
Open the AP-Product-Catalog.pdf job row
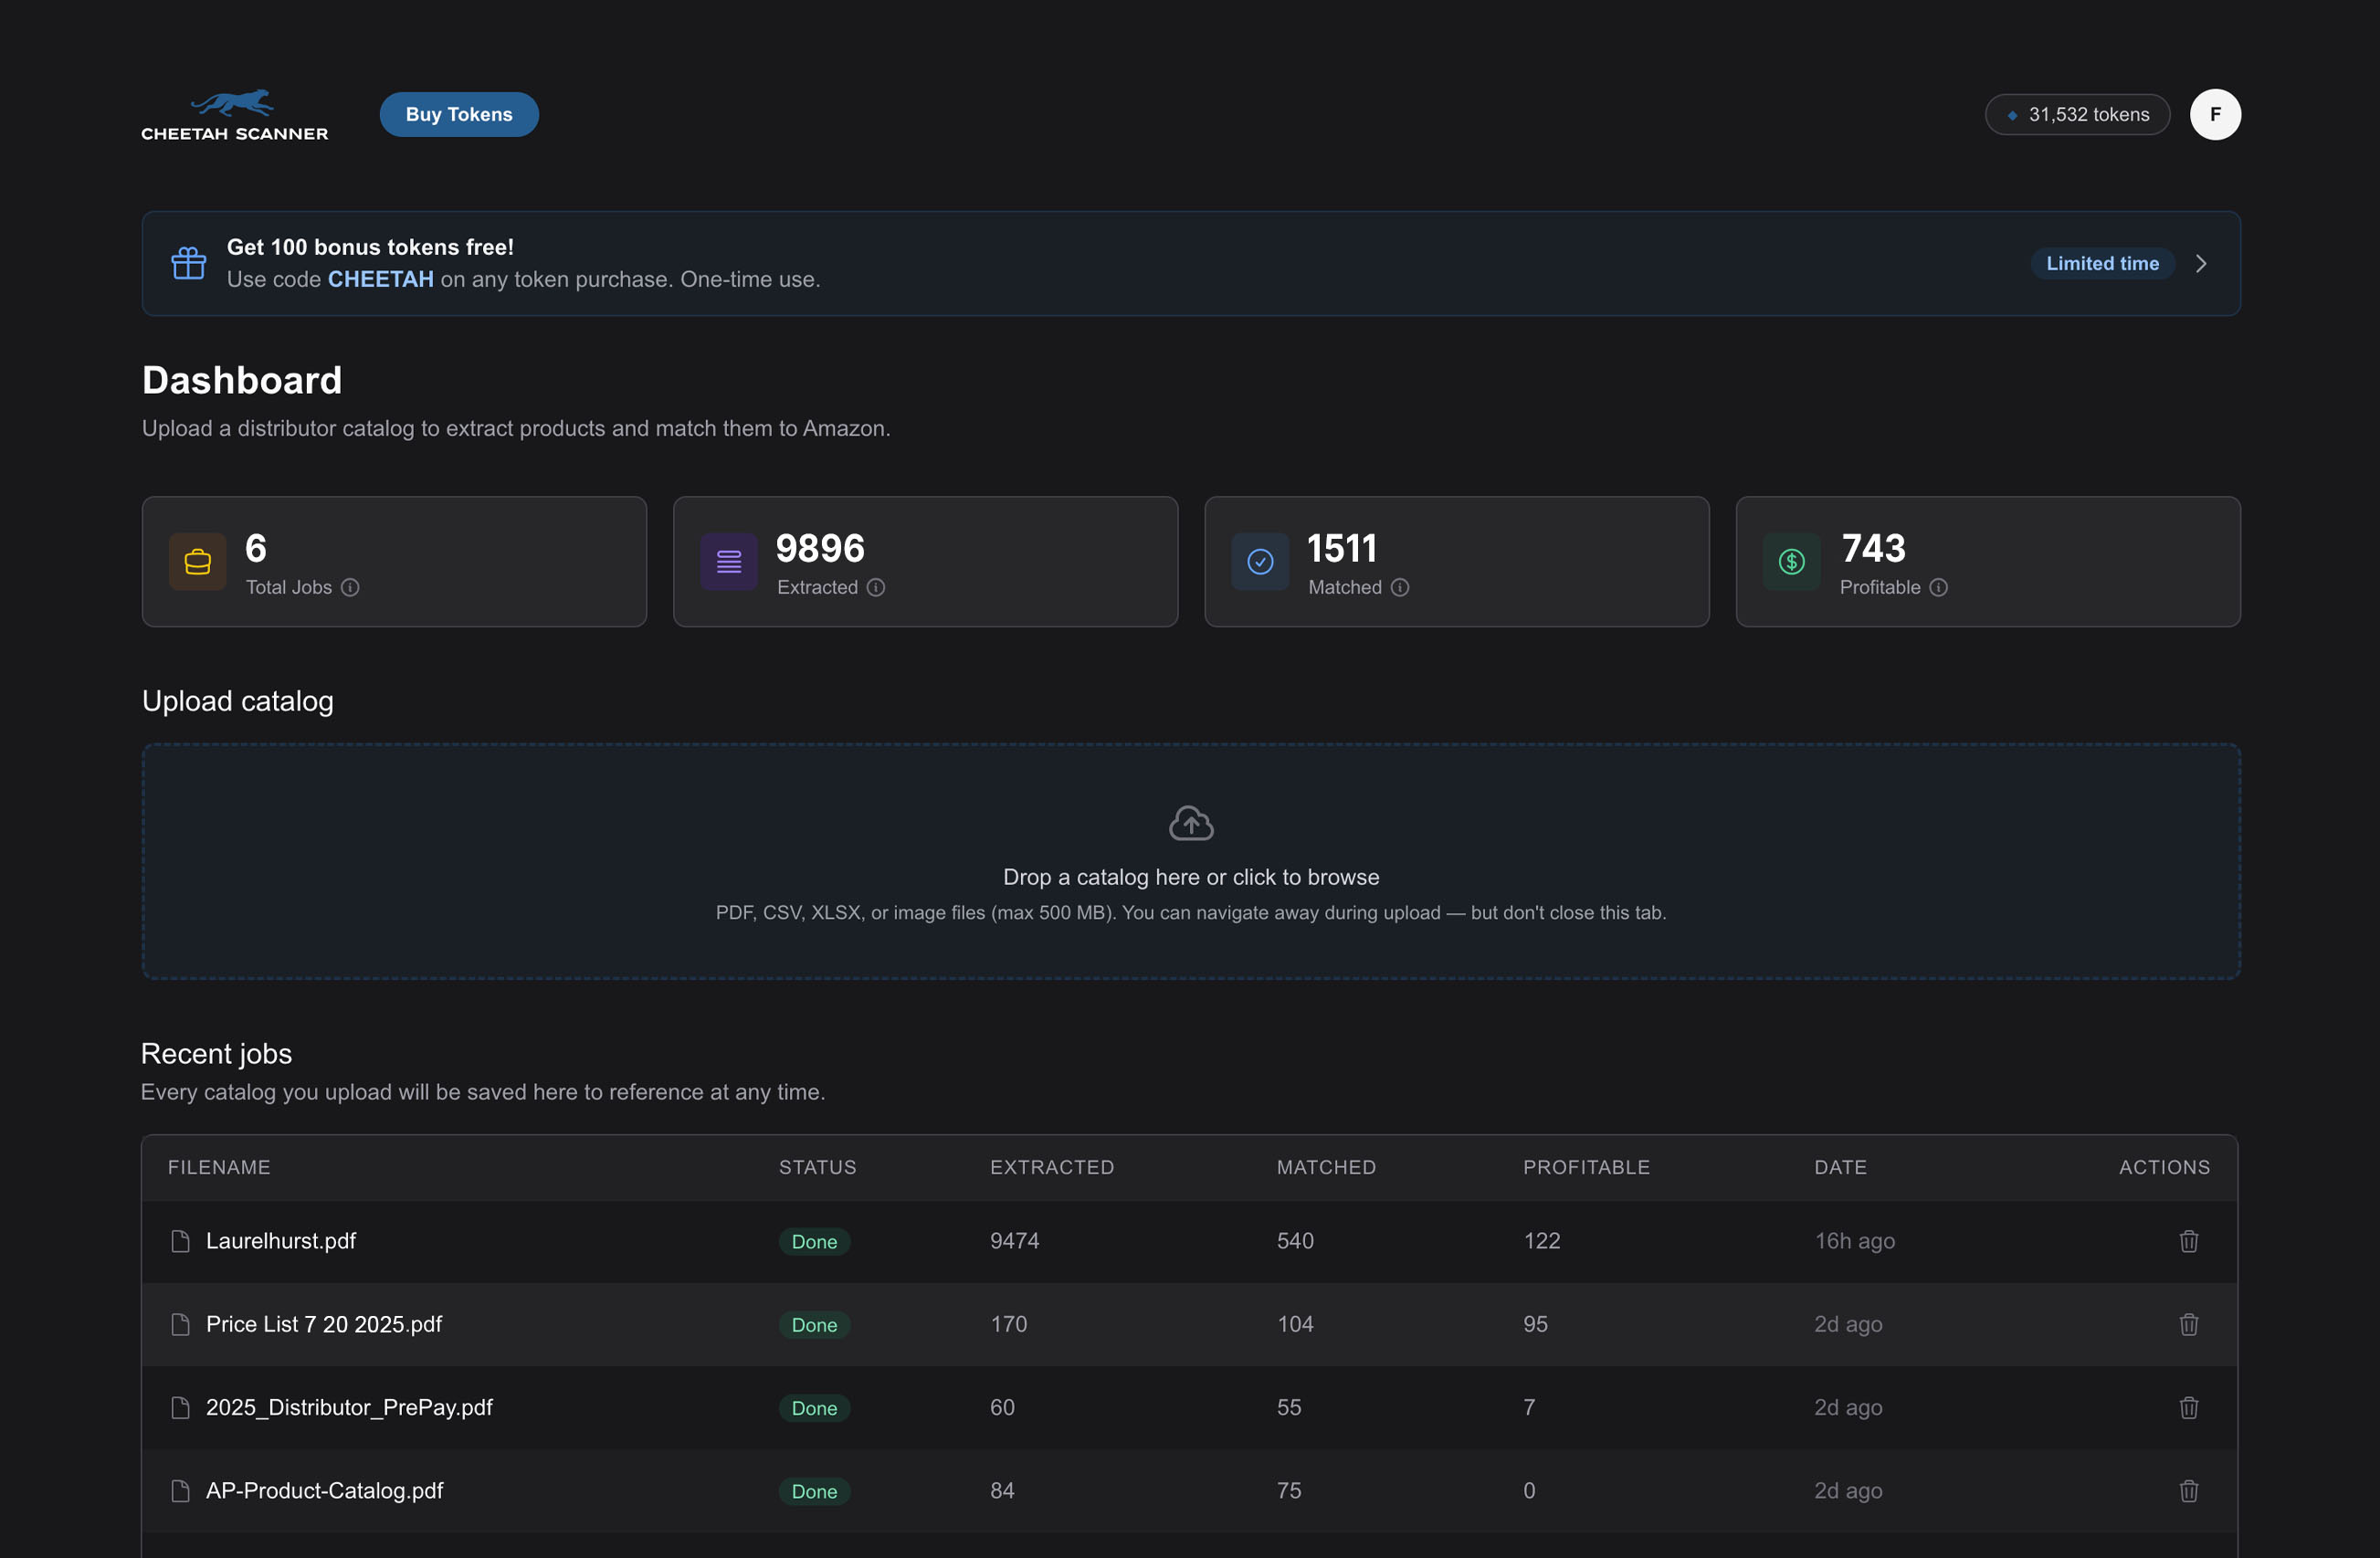(324, 1490)
